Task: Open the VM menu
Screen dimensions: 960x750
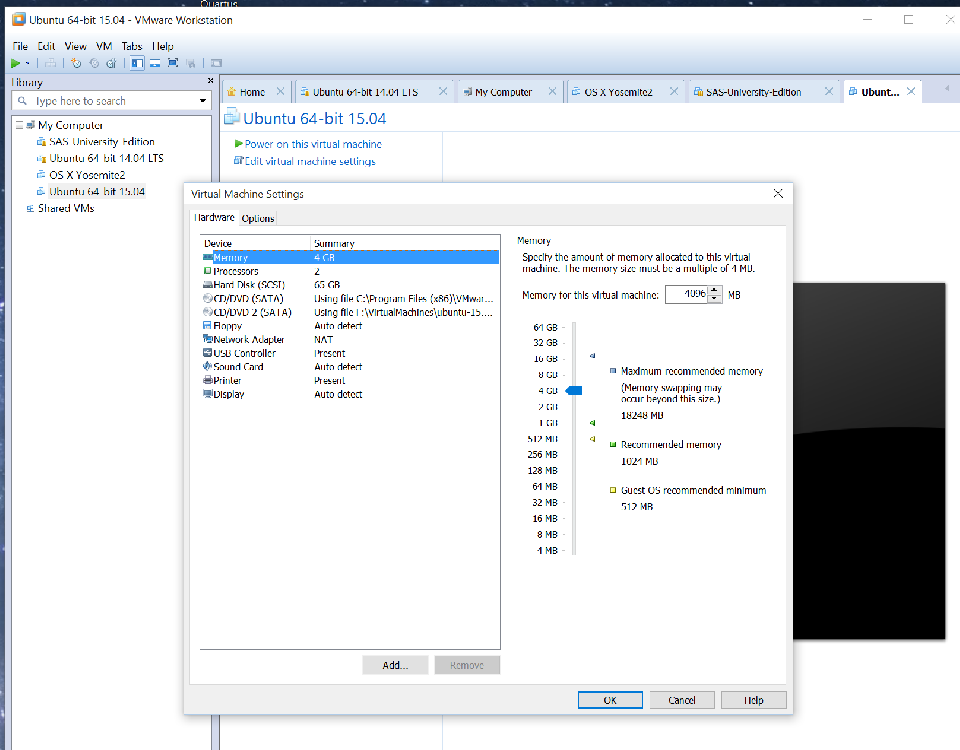Action: click(104, 46)
